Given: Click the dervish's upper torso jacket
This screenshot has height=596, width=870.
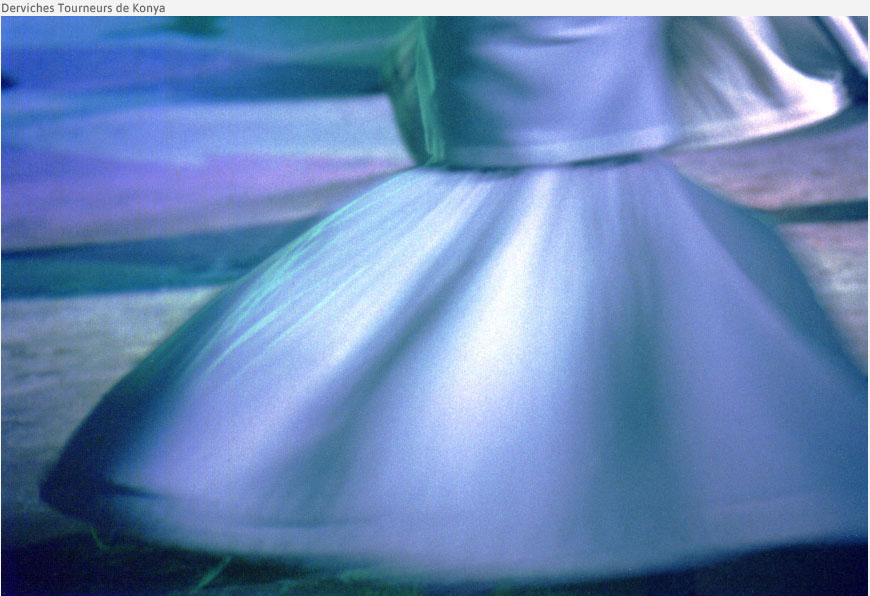Looking at the screenshot, I should [540, 80].
